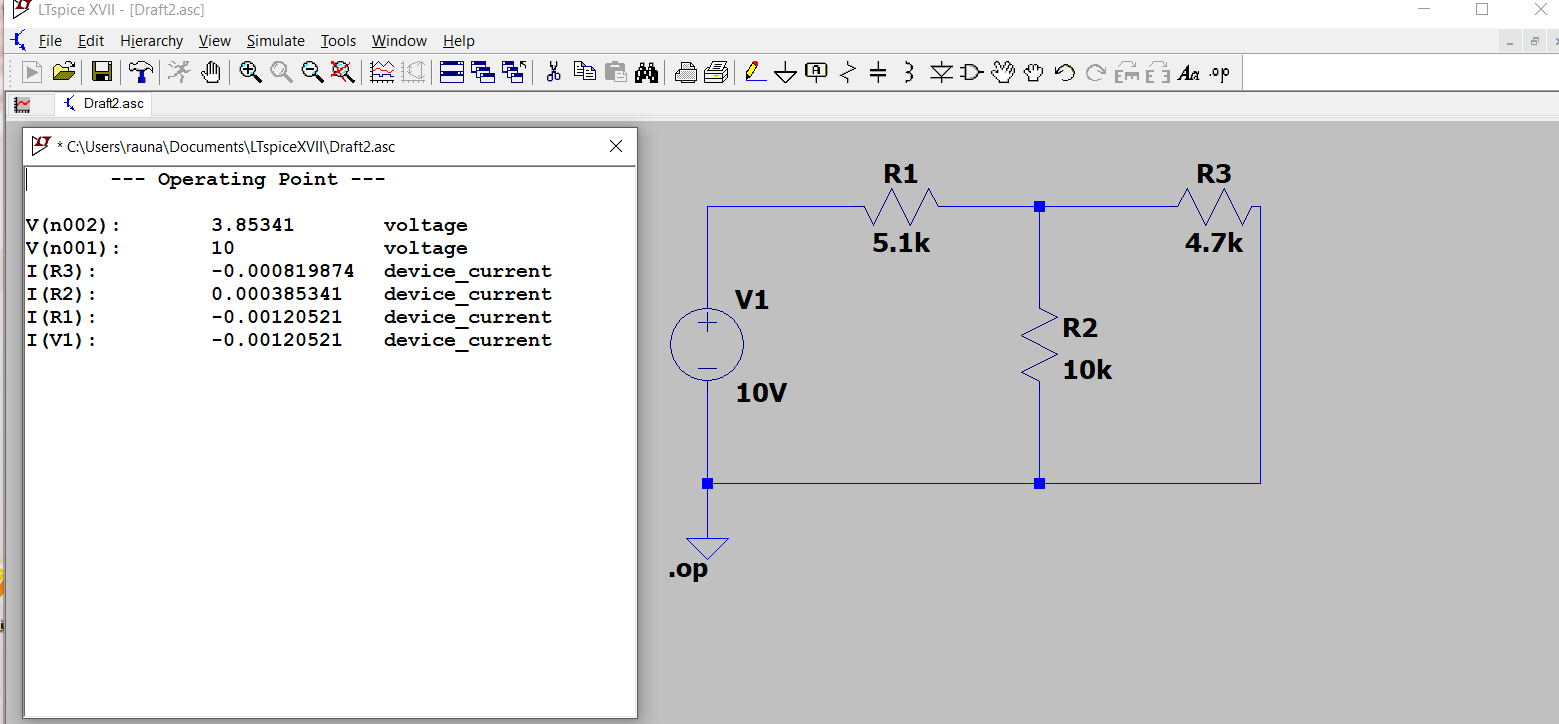1559x724 pixels.
Task: Activate the Cut scissors tool
Action: tap(553, 72)
